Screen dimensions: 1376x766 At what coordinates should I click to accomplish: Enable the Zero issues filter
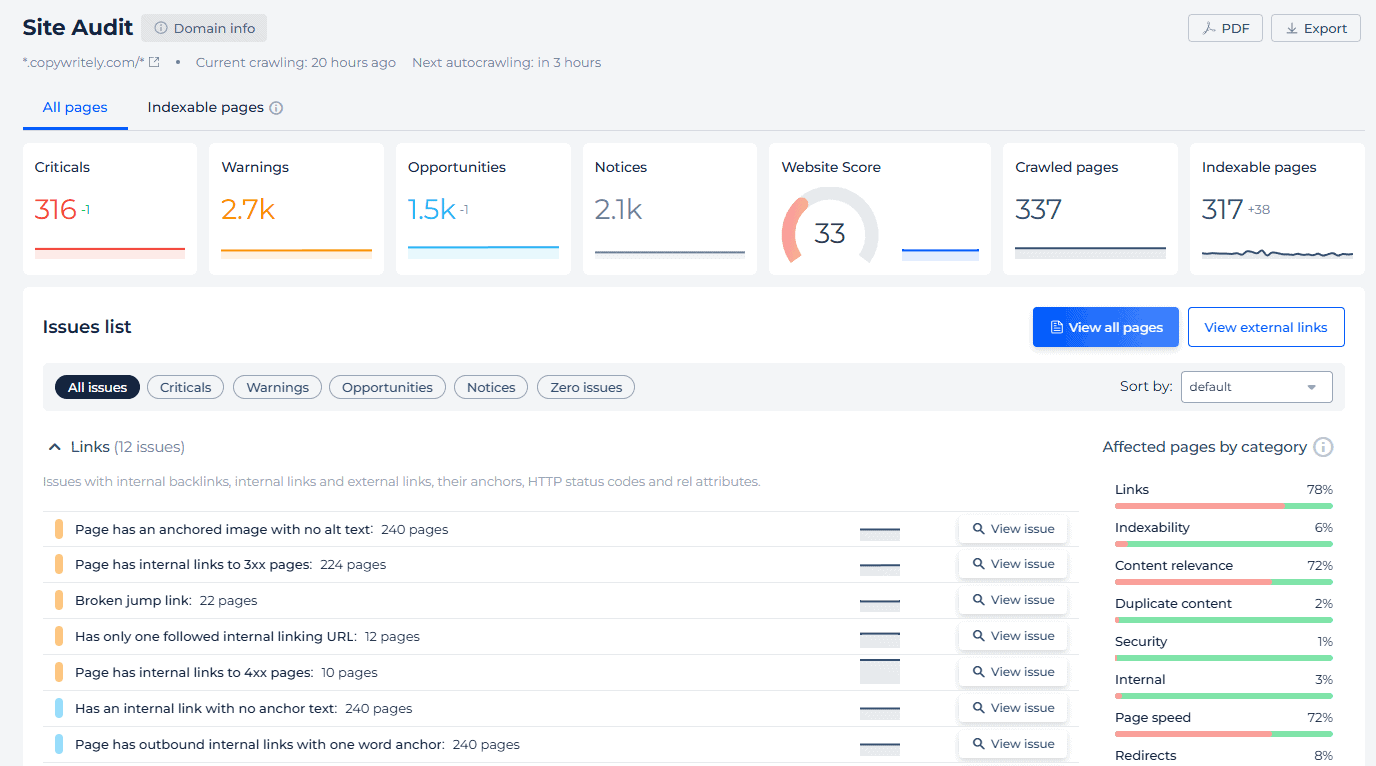pos(585,387)
